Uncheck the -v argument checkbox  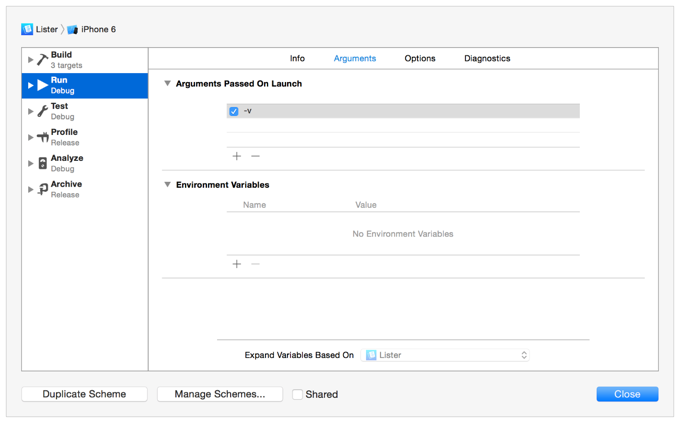coord(234,111)
